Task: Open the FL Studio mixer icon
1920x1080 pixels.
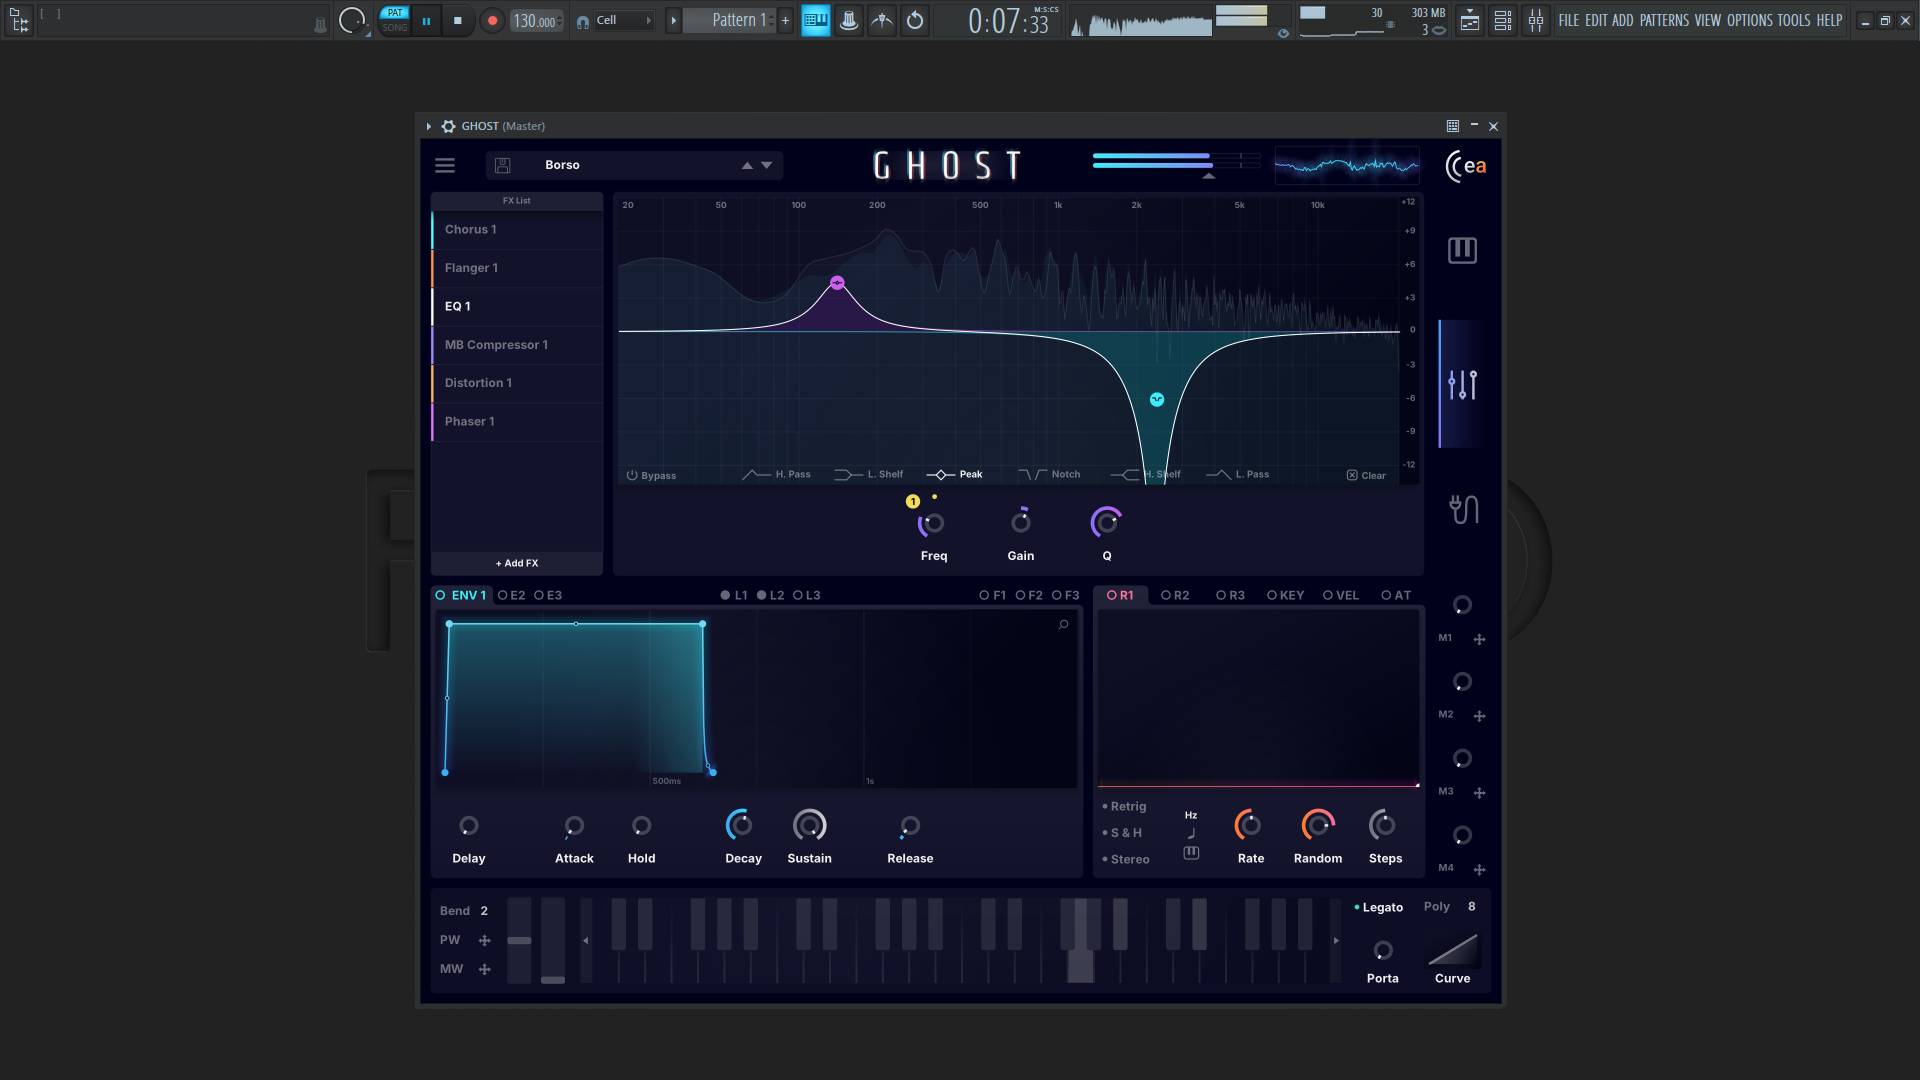Action: [1535, 21]
